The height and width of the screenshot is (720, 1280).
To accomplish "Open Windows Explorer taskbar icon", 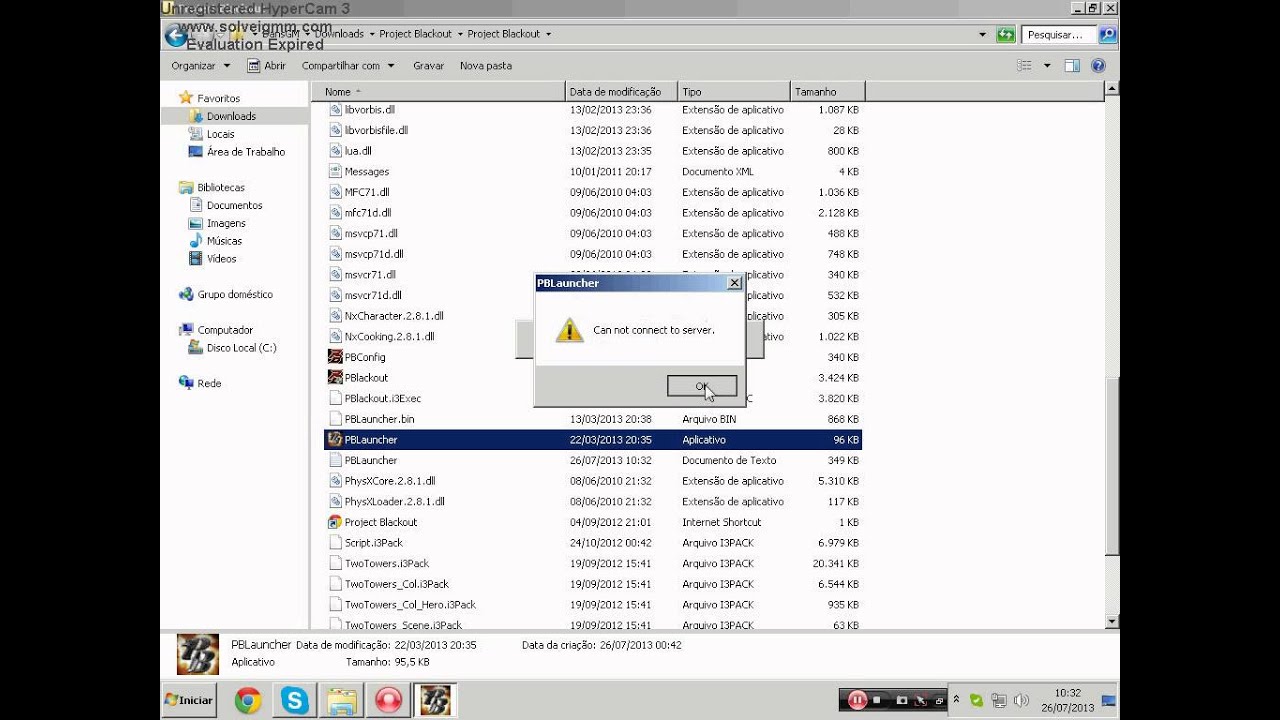I will [342, 700].
